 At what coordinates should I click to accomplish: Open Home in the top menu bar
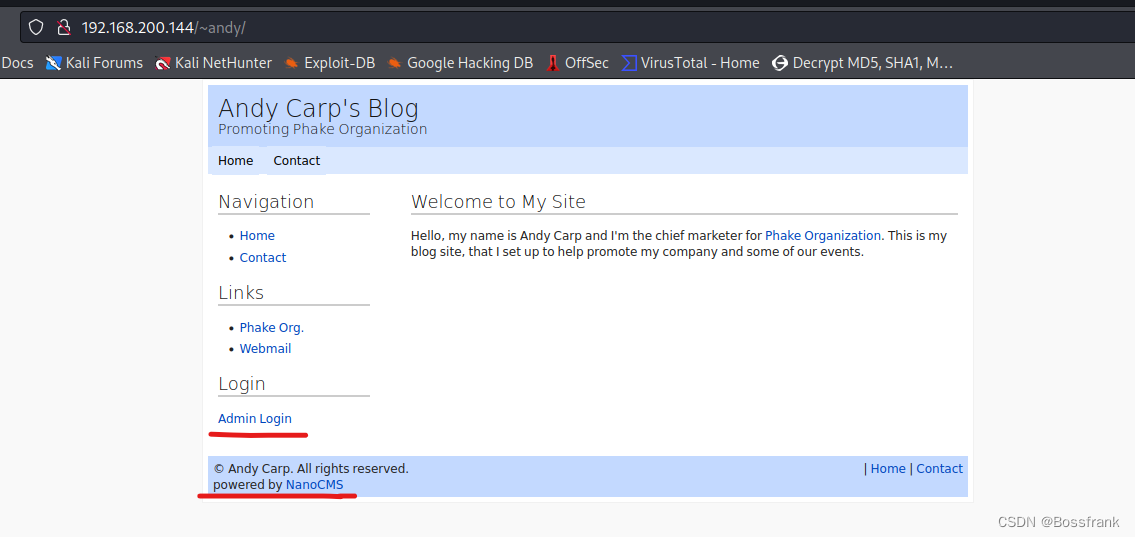click(x=236, y=161)
